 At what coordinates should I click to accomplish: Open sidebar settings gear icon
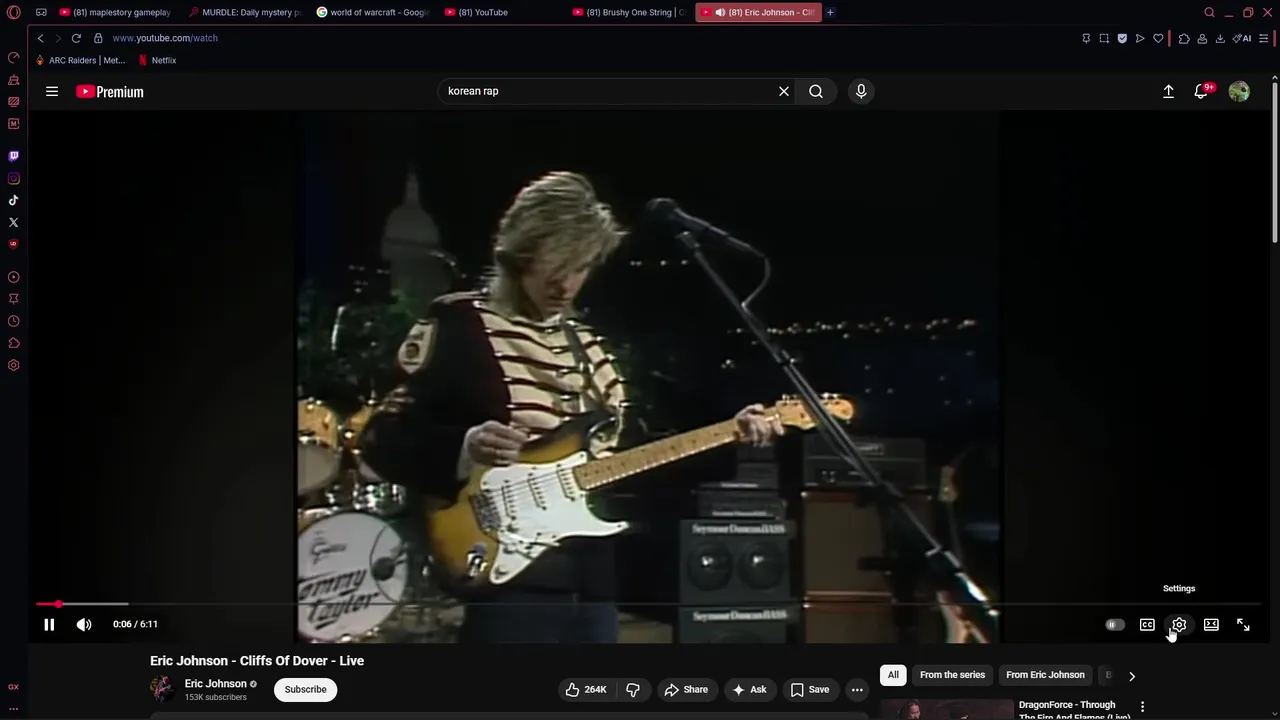[x=13, y=365]
